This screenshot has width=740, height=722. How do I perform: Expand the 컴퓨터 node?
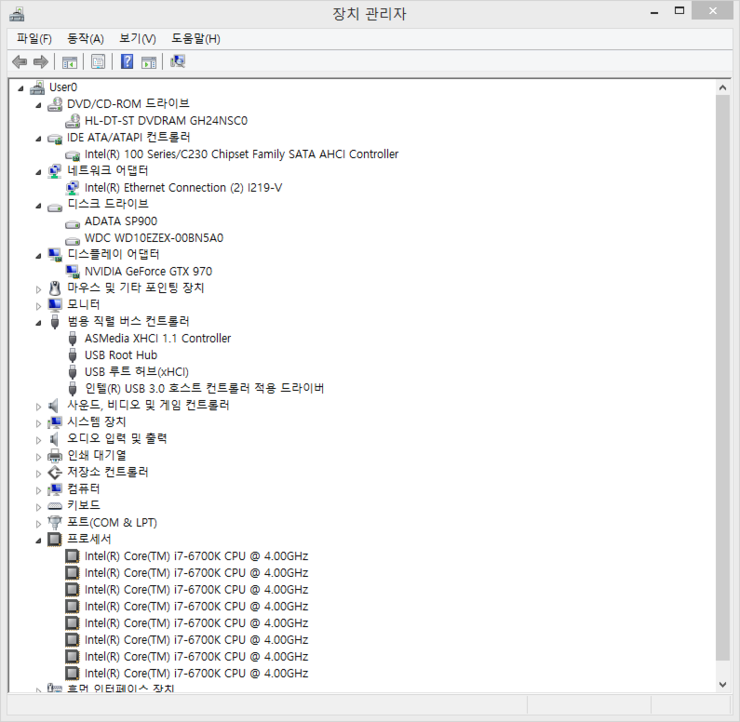(x=38, y=490)
